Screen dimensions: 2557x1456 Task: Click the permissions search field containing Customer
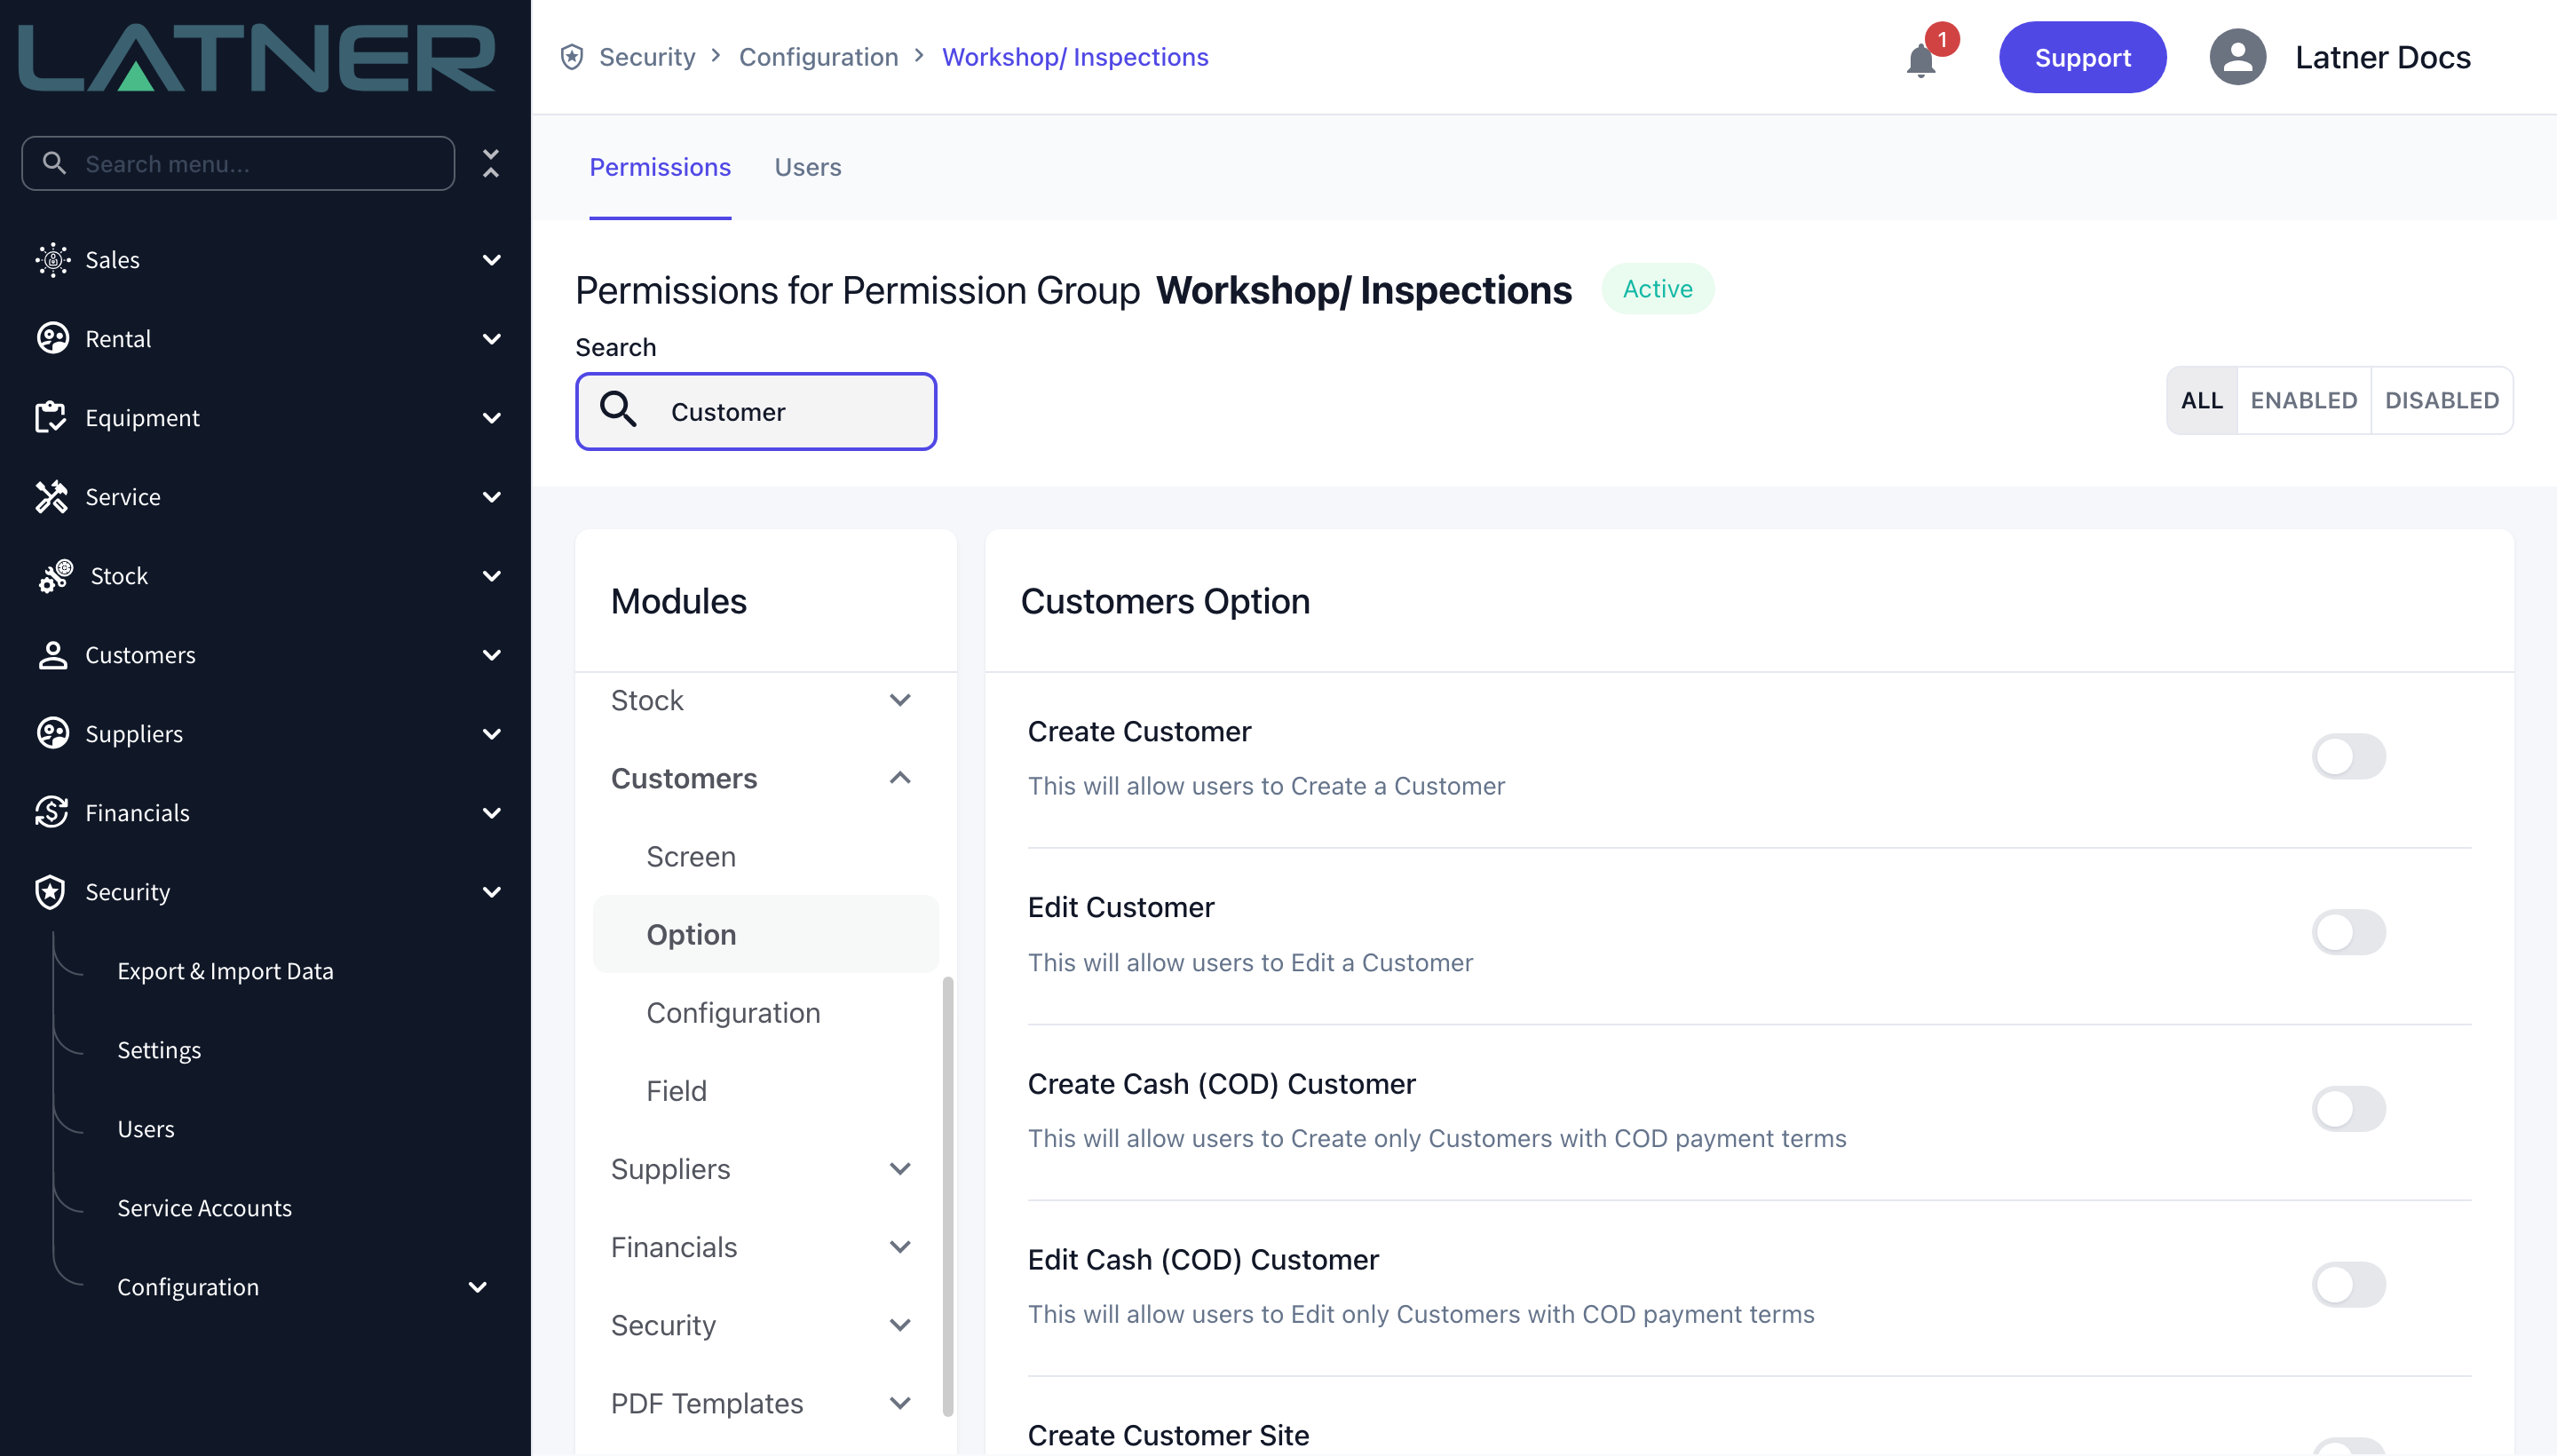[x=756, y=411]
